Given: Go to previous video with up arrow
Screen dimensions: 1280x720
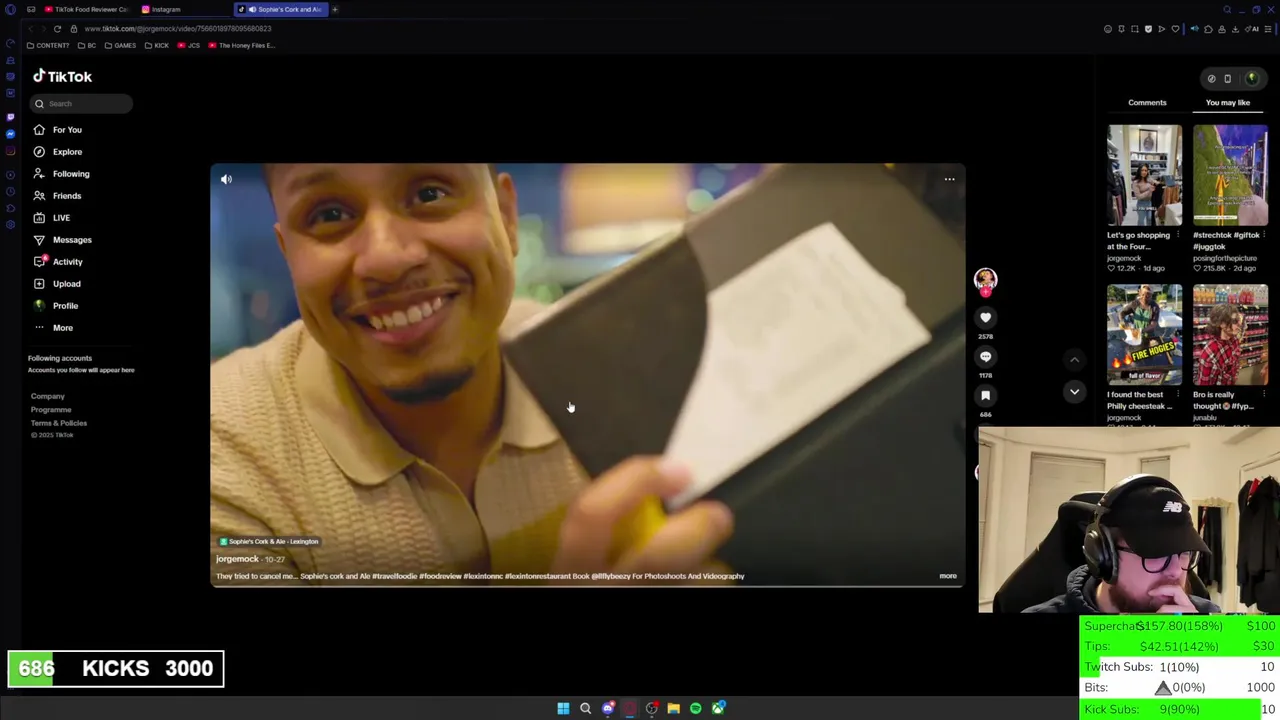Looking at the screenshot, I should tap(1074, 359).
